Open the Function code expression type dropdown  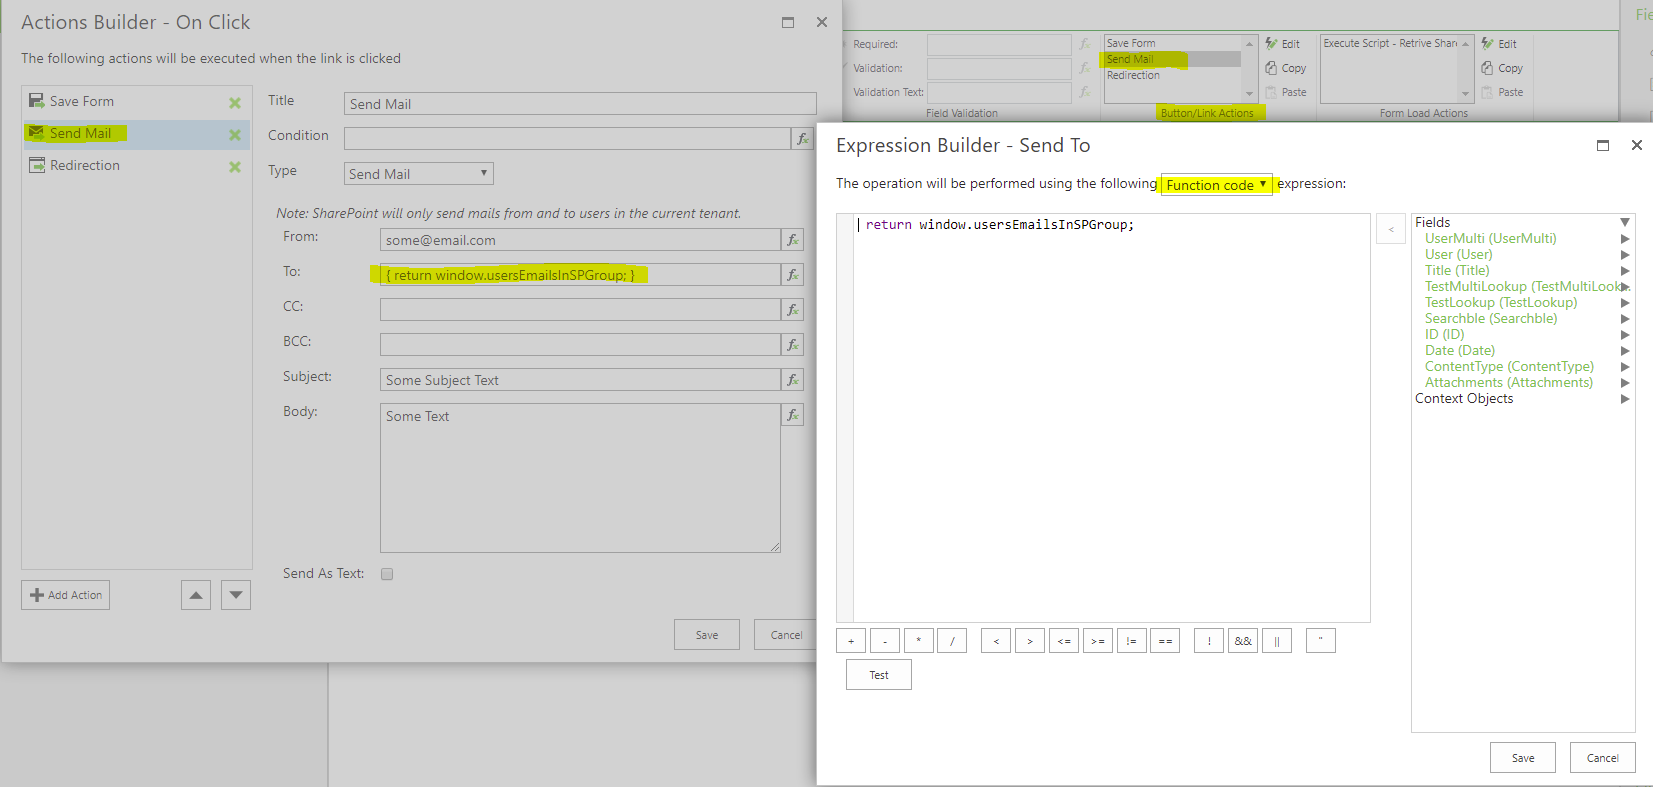coord(1216,185)
